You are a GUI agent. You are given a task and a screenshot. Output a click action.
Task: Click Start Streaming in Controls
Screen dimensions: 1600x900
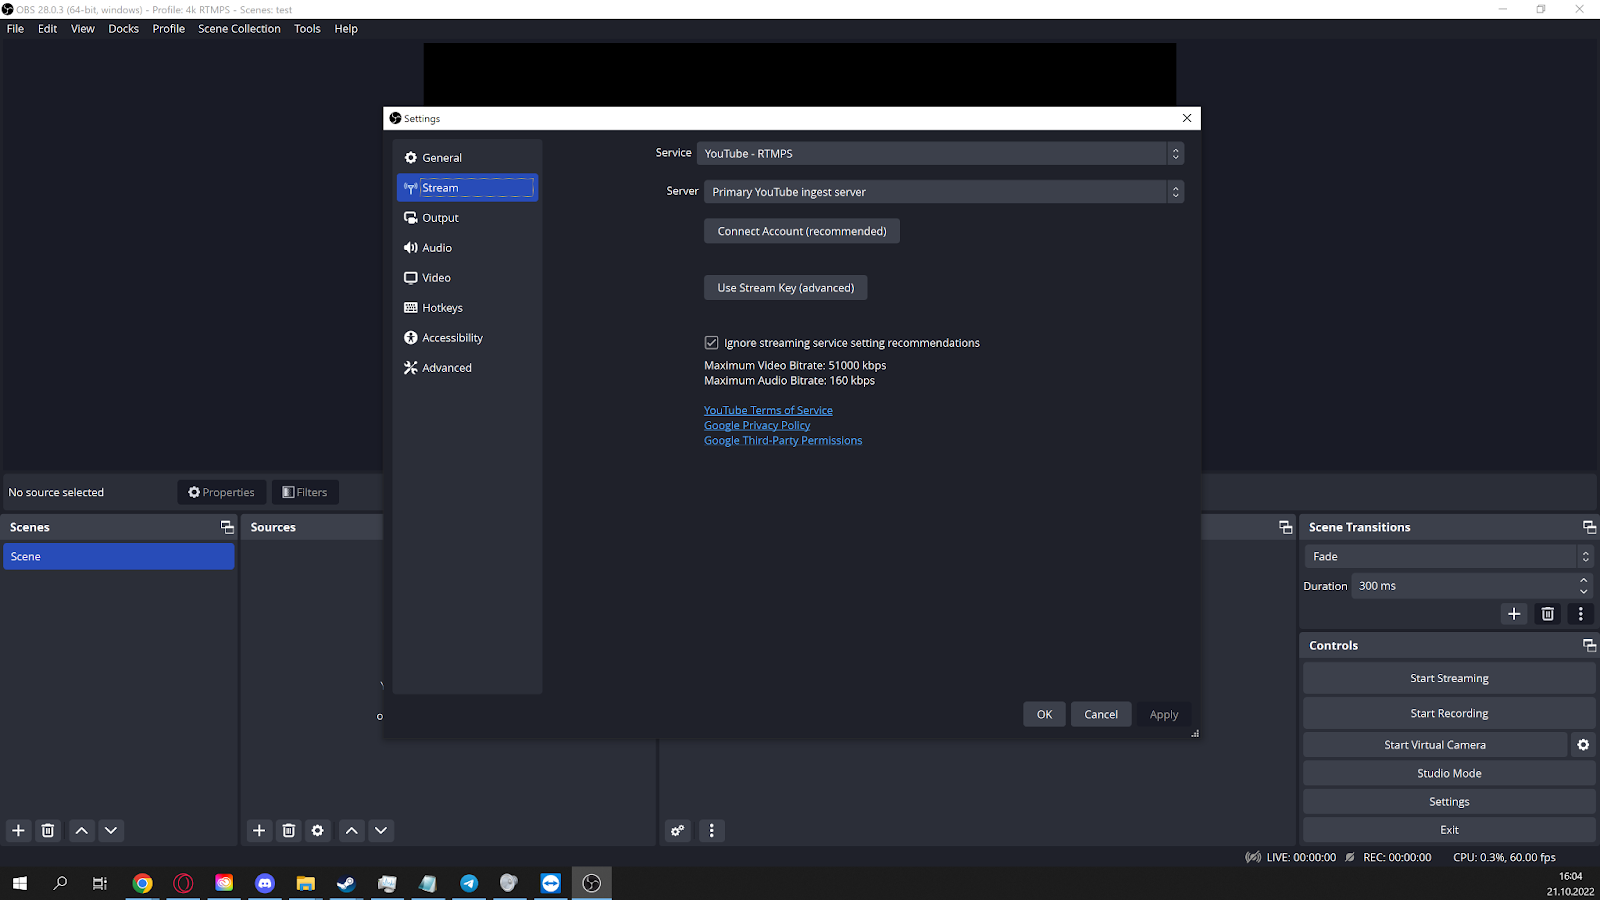pos(1449,678)
